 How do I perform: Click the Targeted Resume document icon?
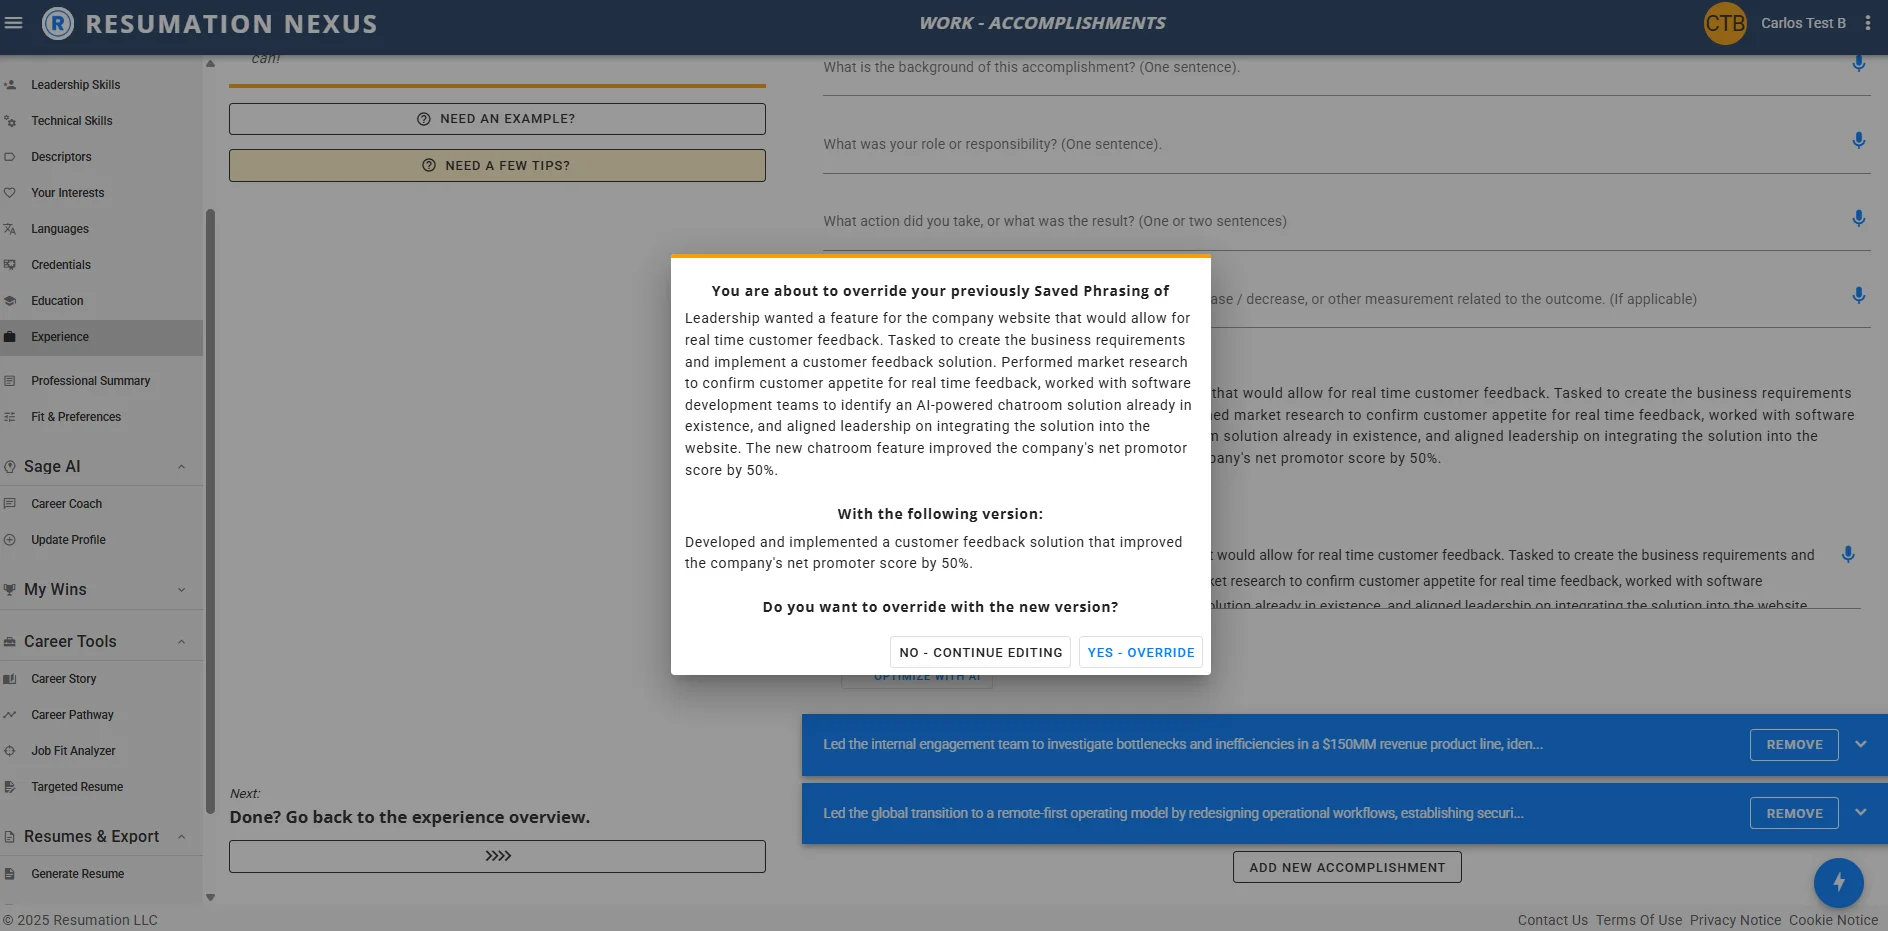10,787
